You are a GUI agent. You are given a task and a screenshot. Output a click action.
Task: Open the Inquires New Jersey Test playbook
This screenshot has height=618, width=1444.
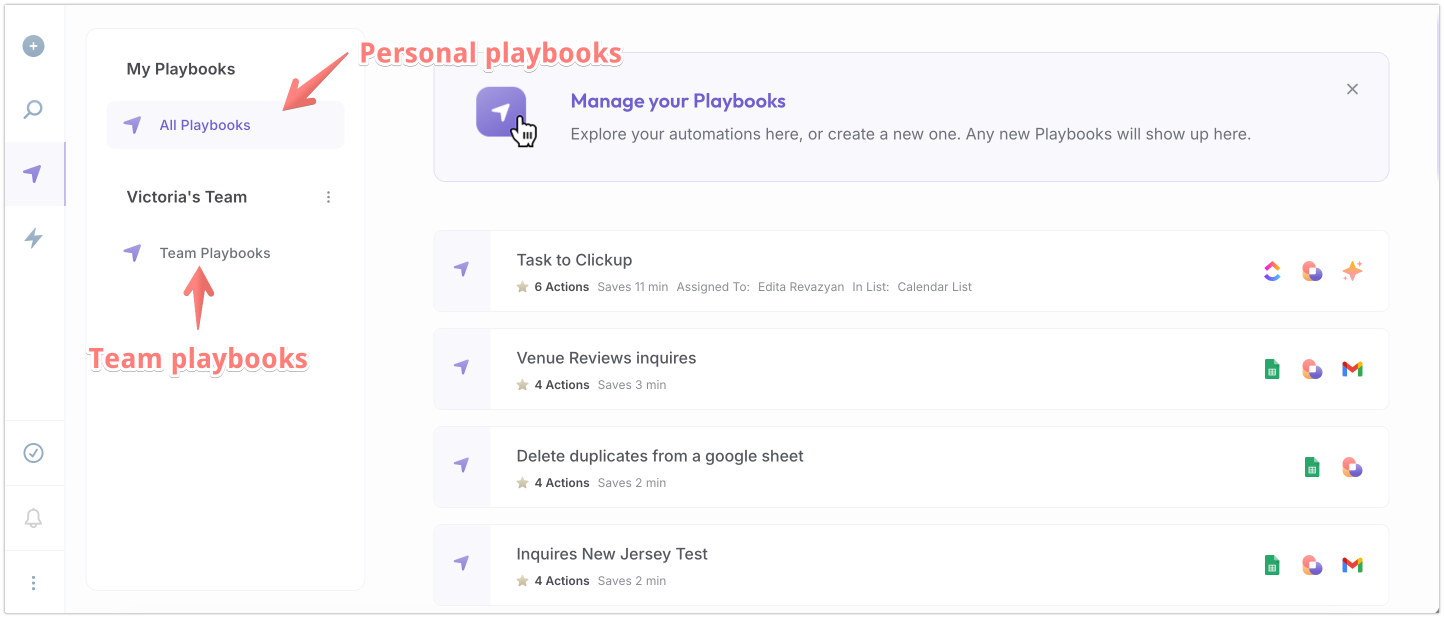tap(911, 565)
